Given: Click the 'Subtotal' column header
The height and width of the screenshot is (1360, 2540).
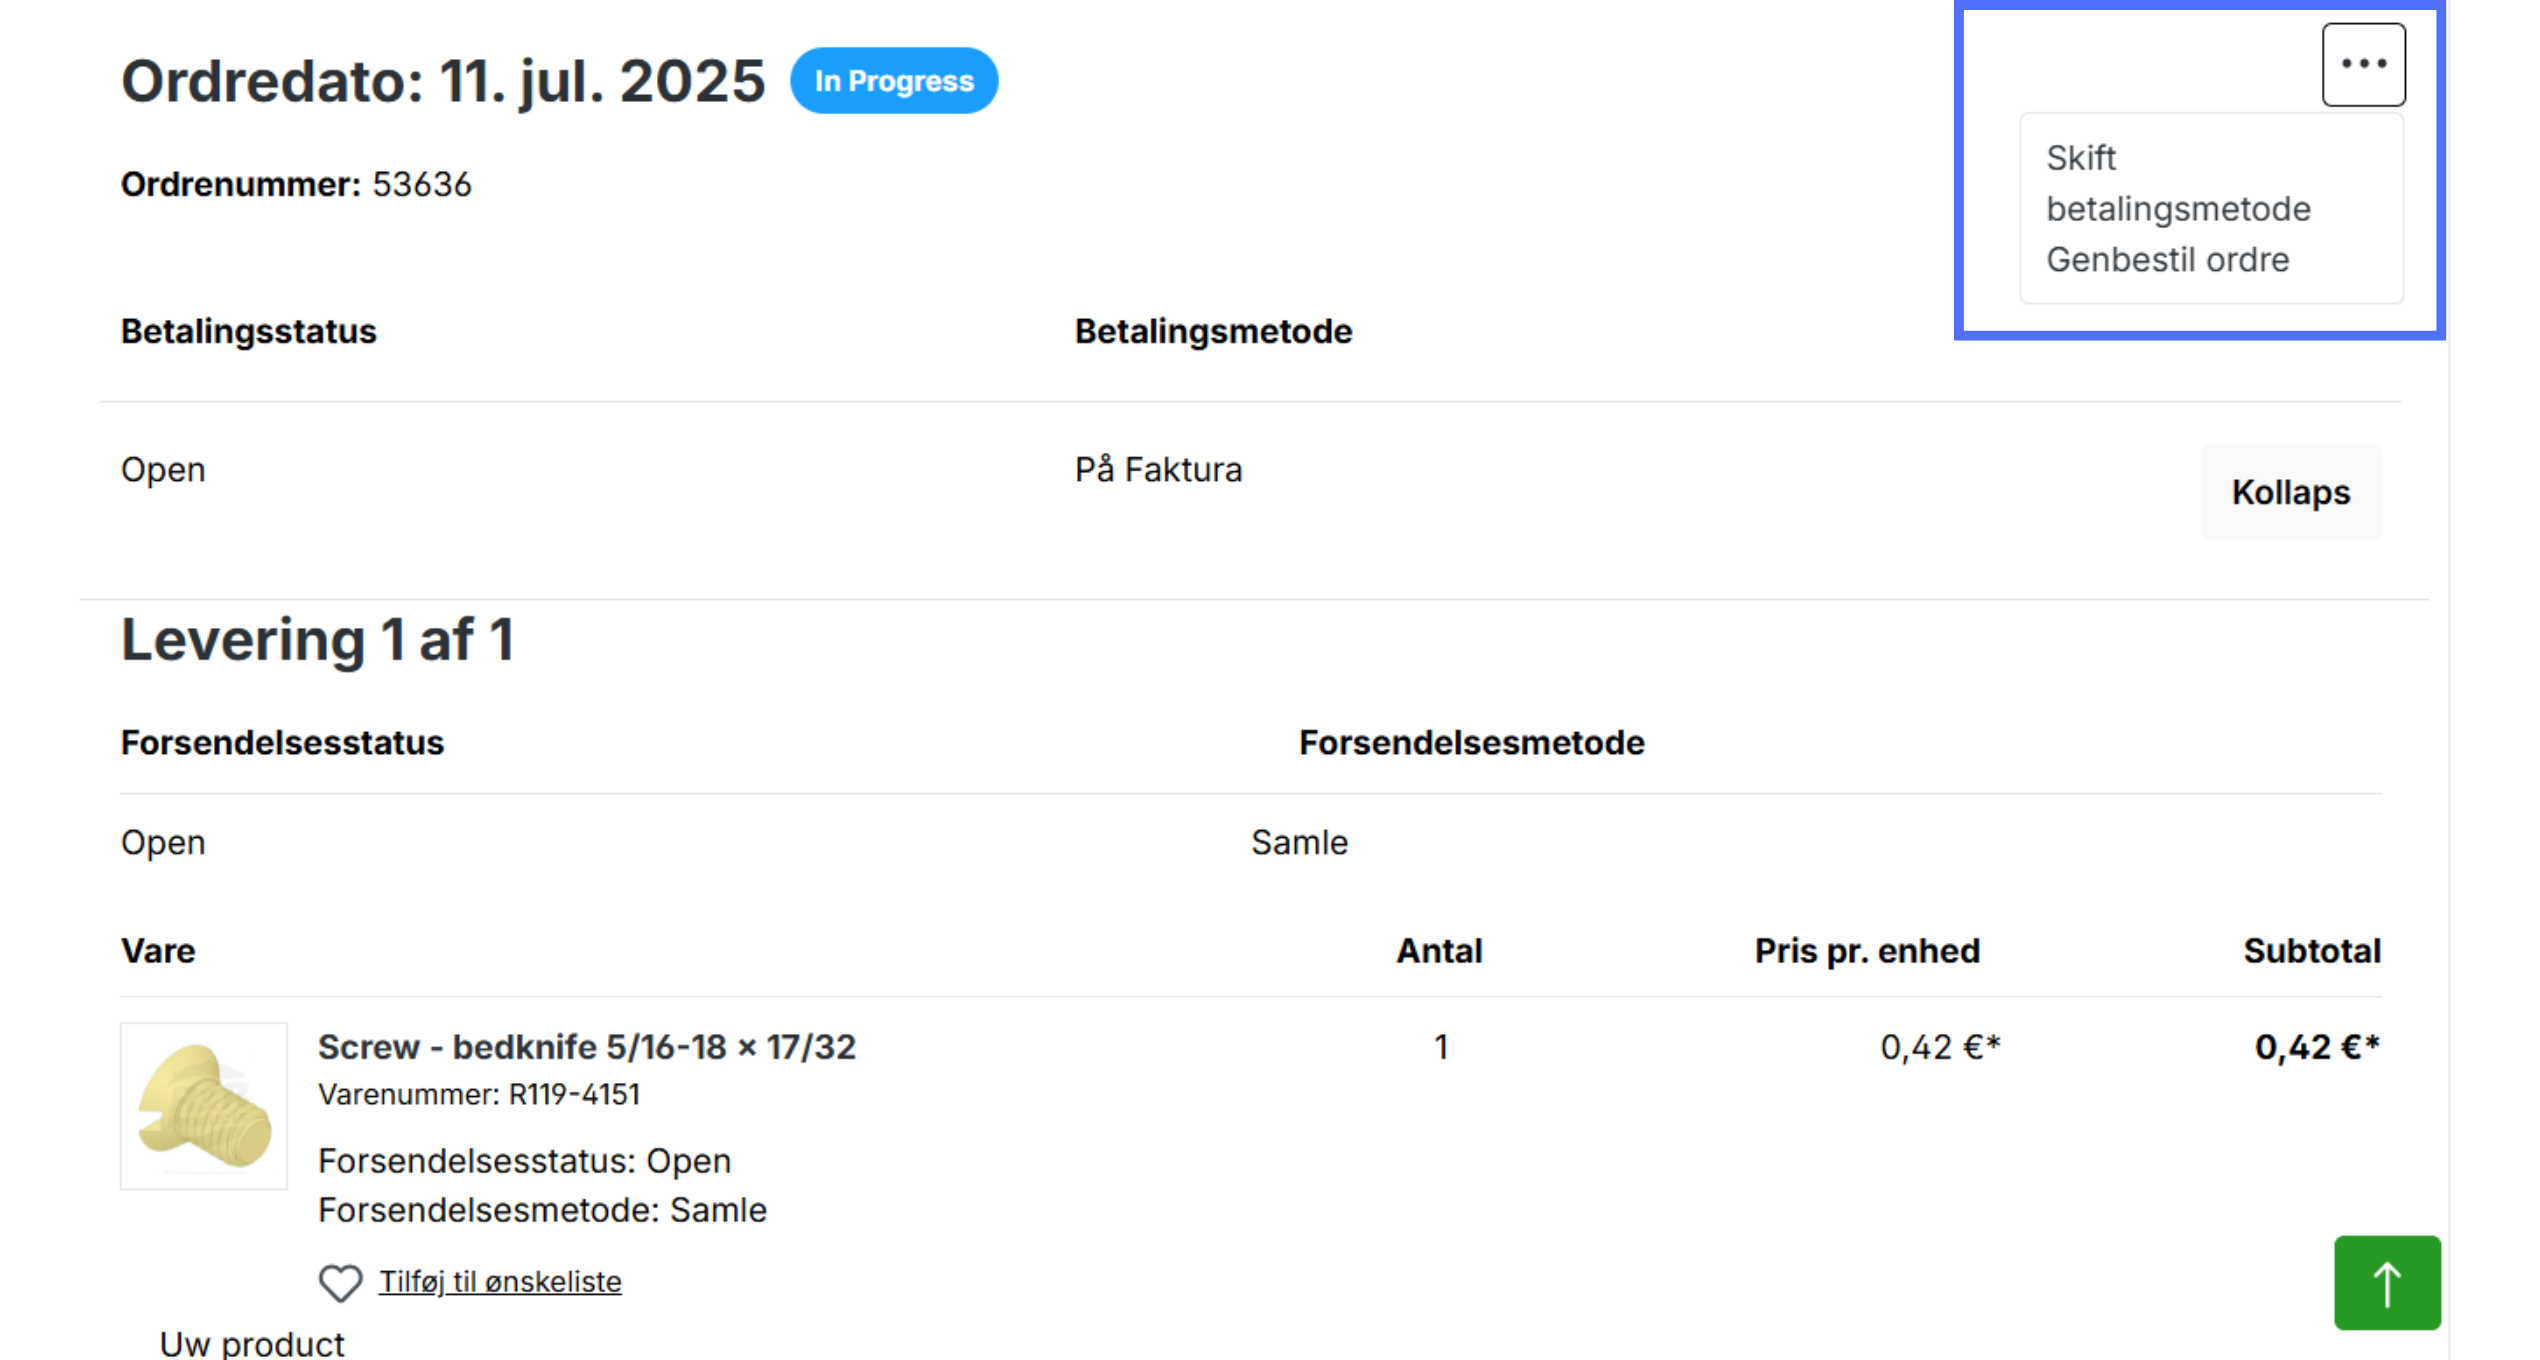Looking at the screenshot, I should pos(2312,951).
